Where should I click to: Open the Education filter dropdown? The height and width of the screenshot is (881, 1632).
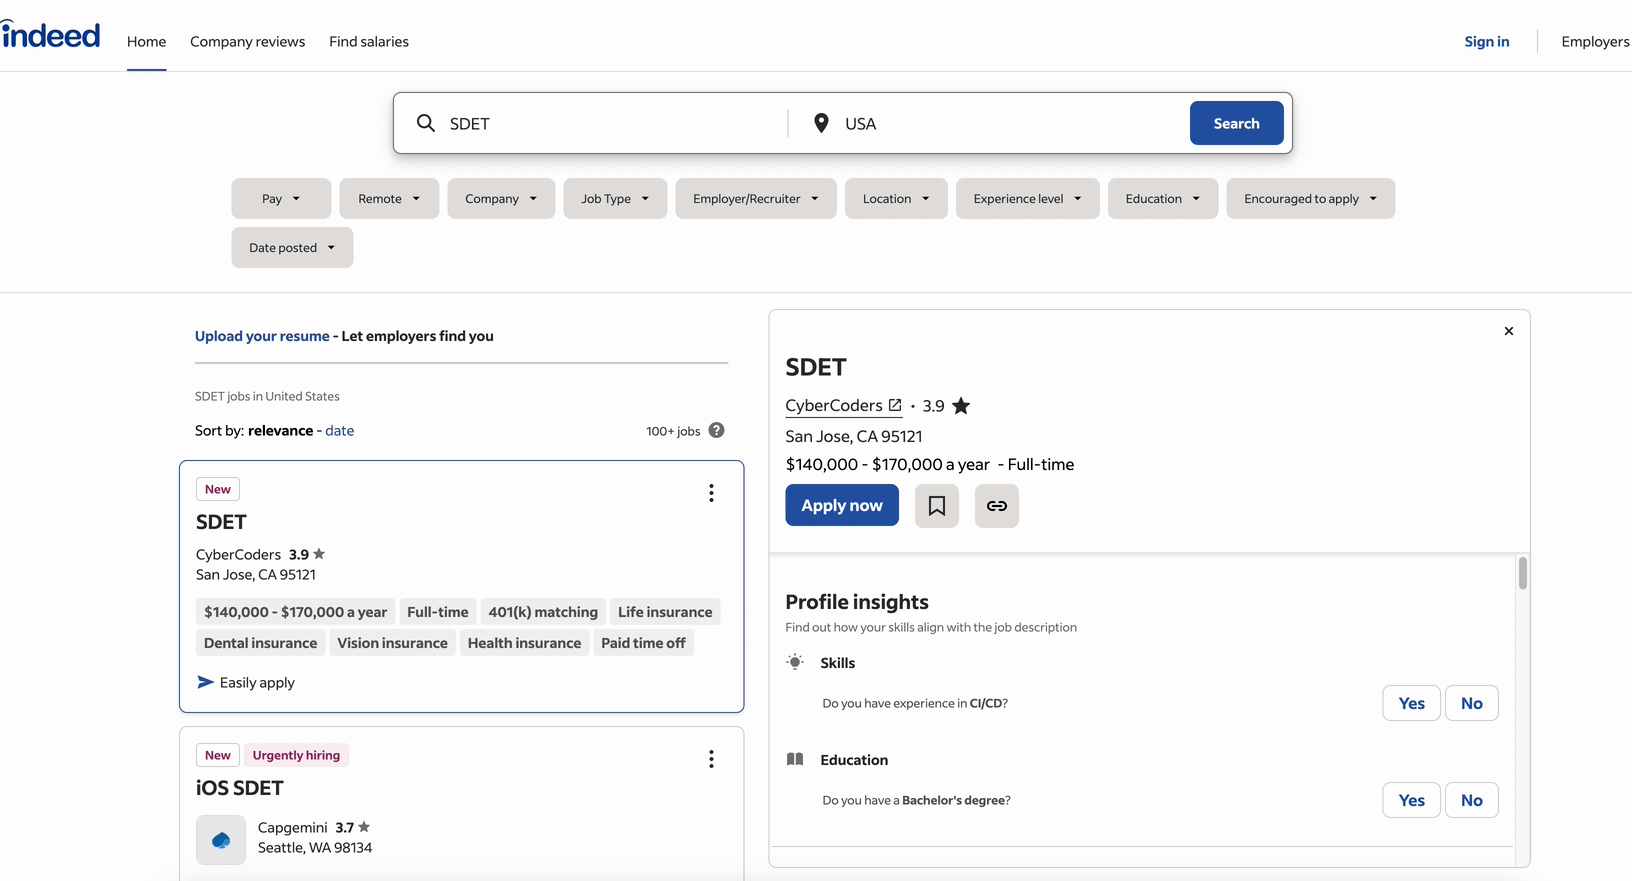click(x=1163, y=198)
